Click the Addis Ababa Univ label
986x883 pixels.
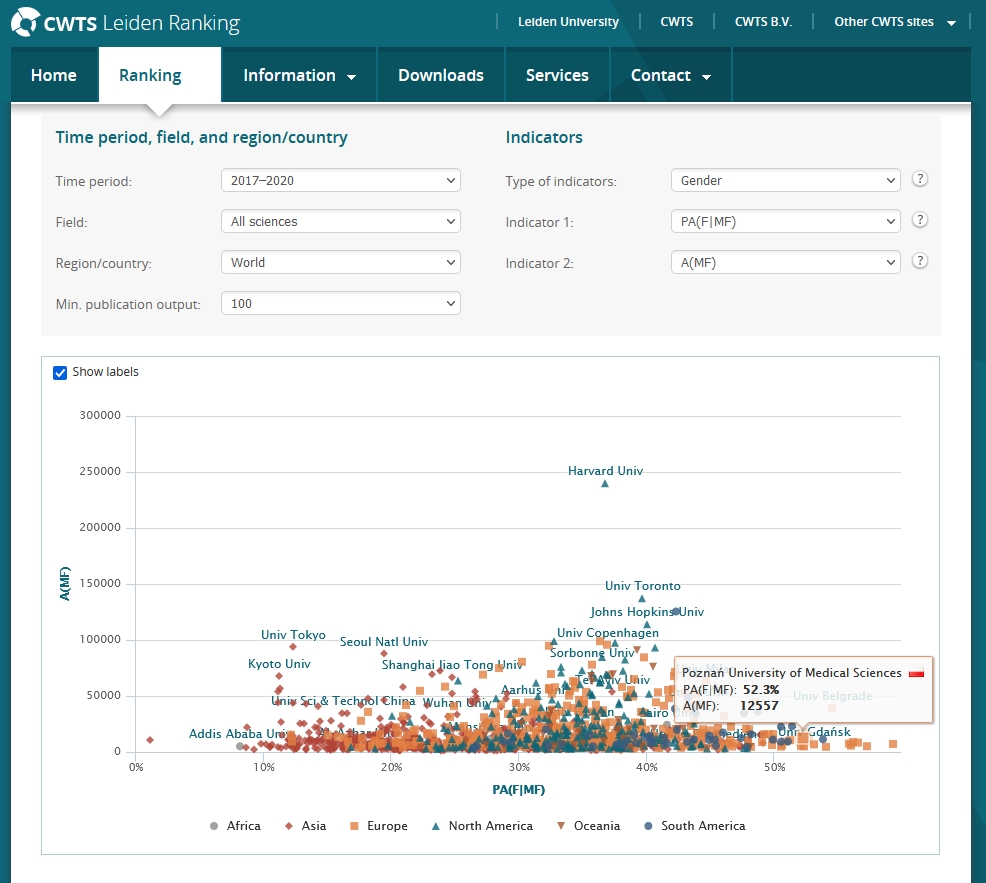coord(239,734)
